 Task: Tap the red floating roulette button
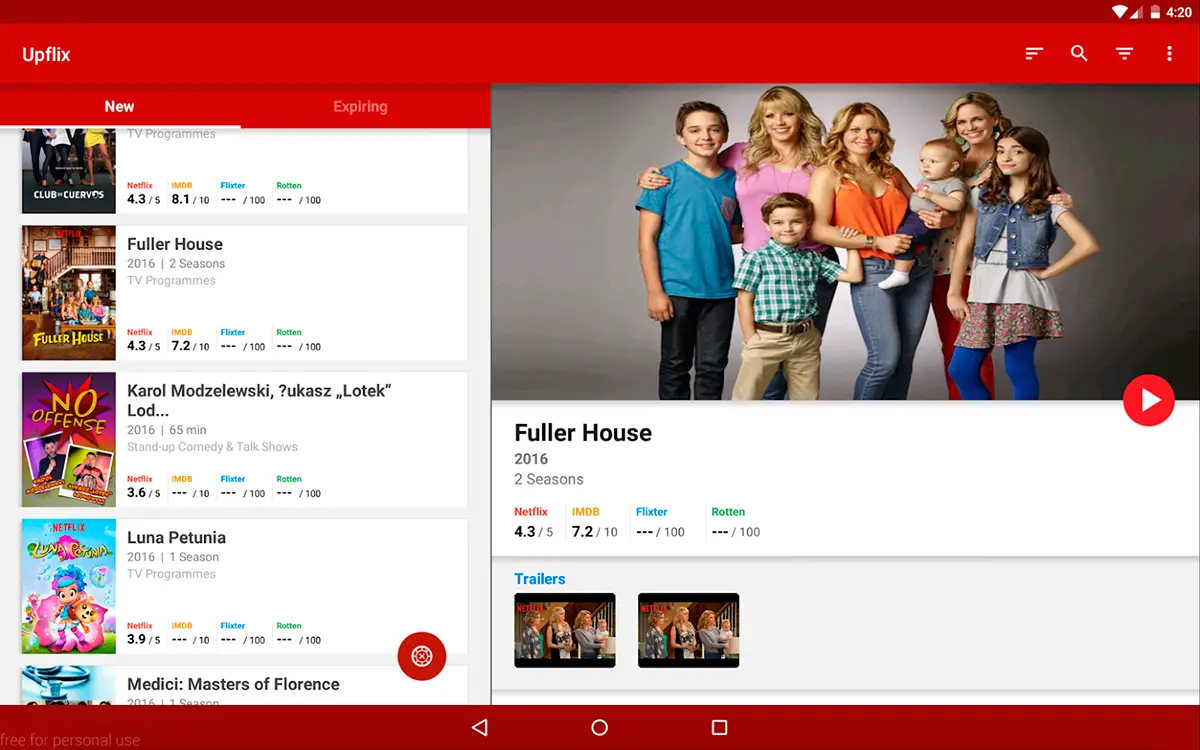click(422, 656)
